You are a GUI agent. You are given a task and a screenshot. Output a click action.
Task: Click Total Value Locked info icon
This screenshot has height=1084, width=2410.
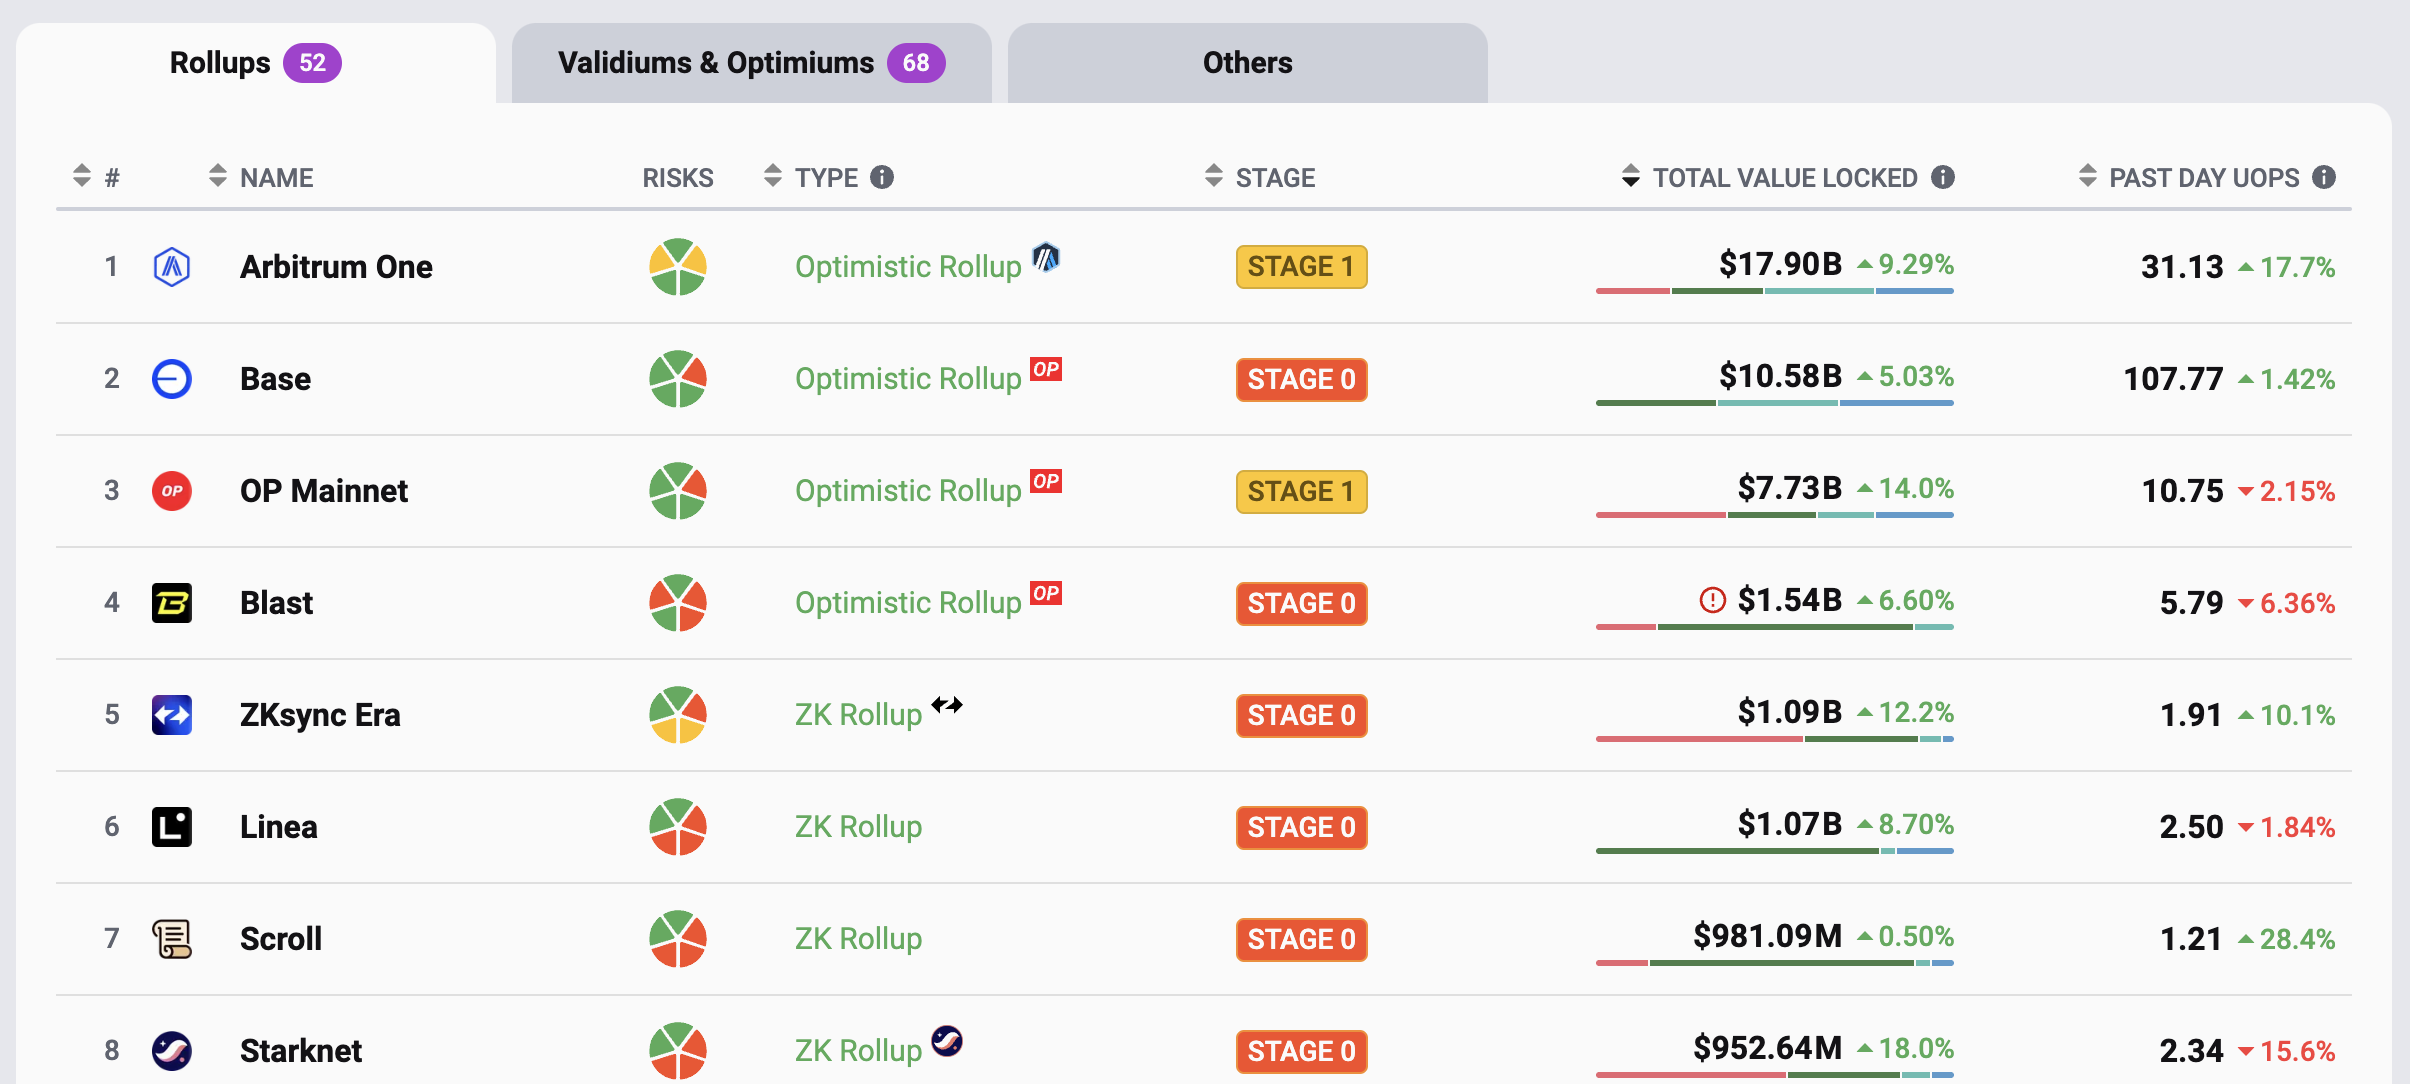pos(1943,177)
